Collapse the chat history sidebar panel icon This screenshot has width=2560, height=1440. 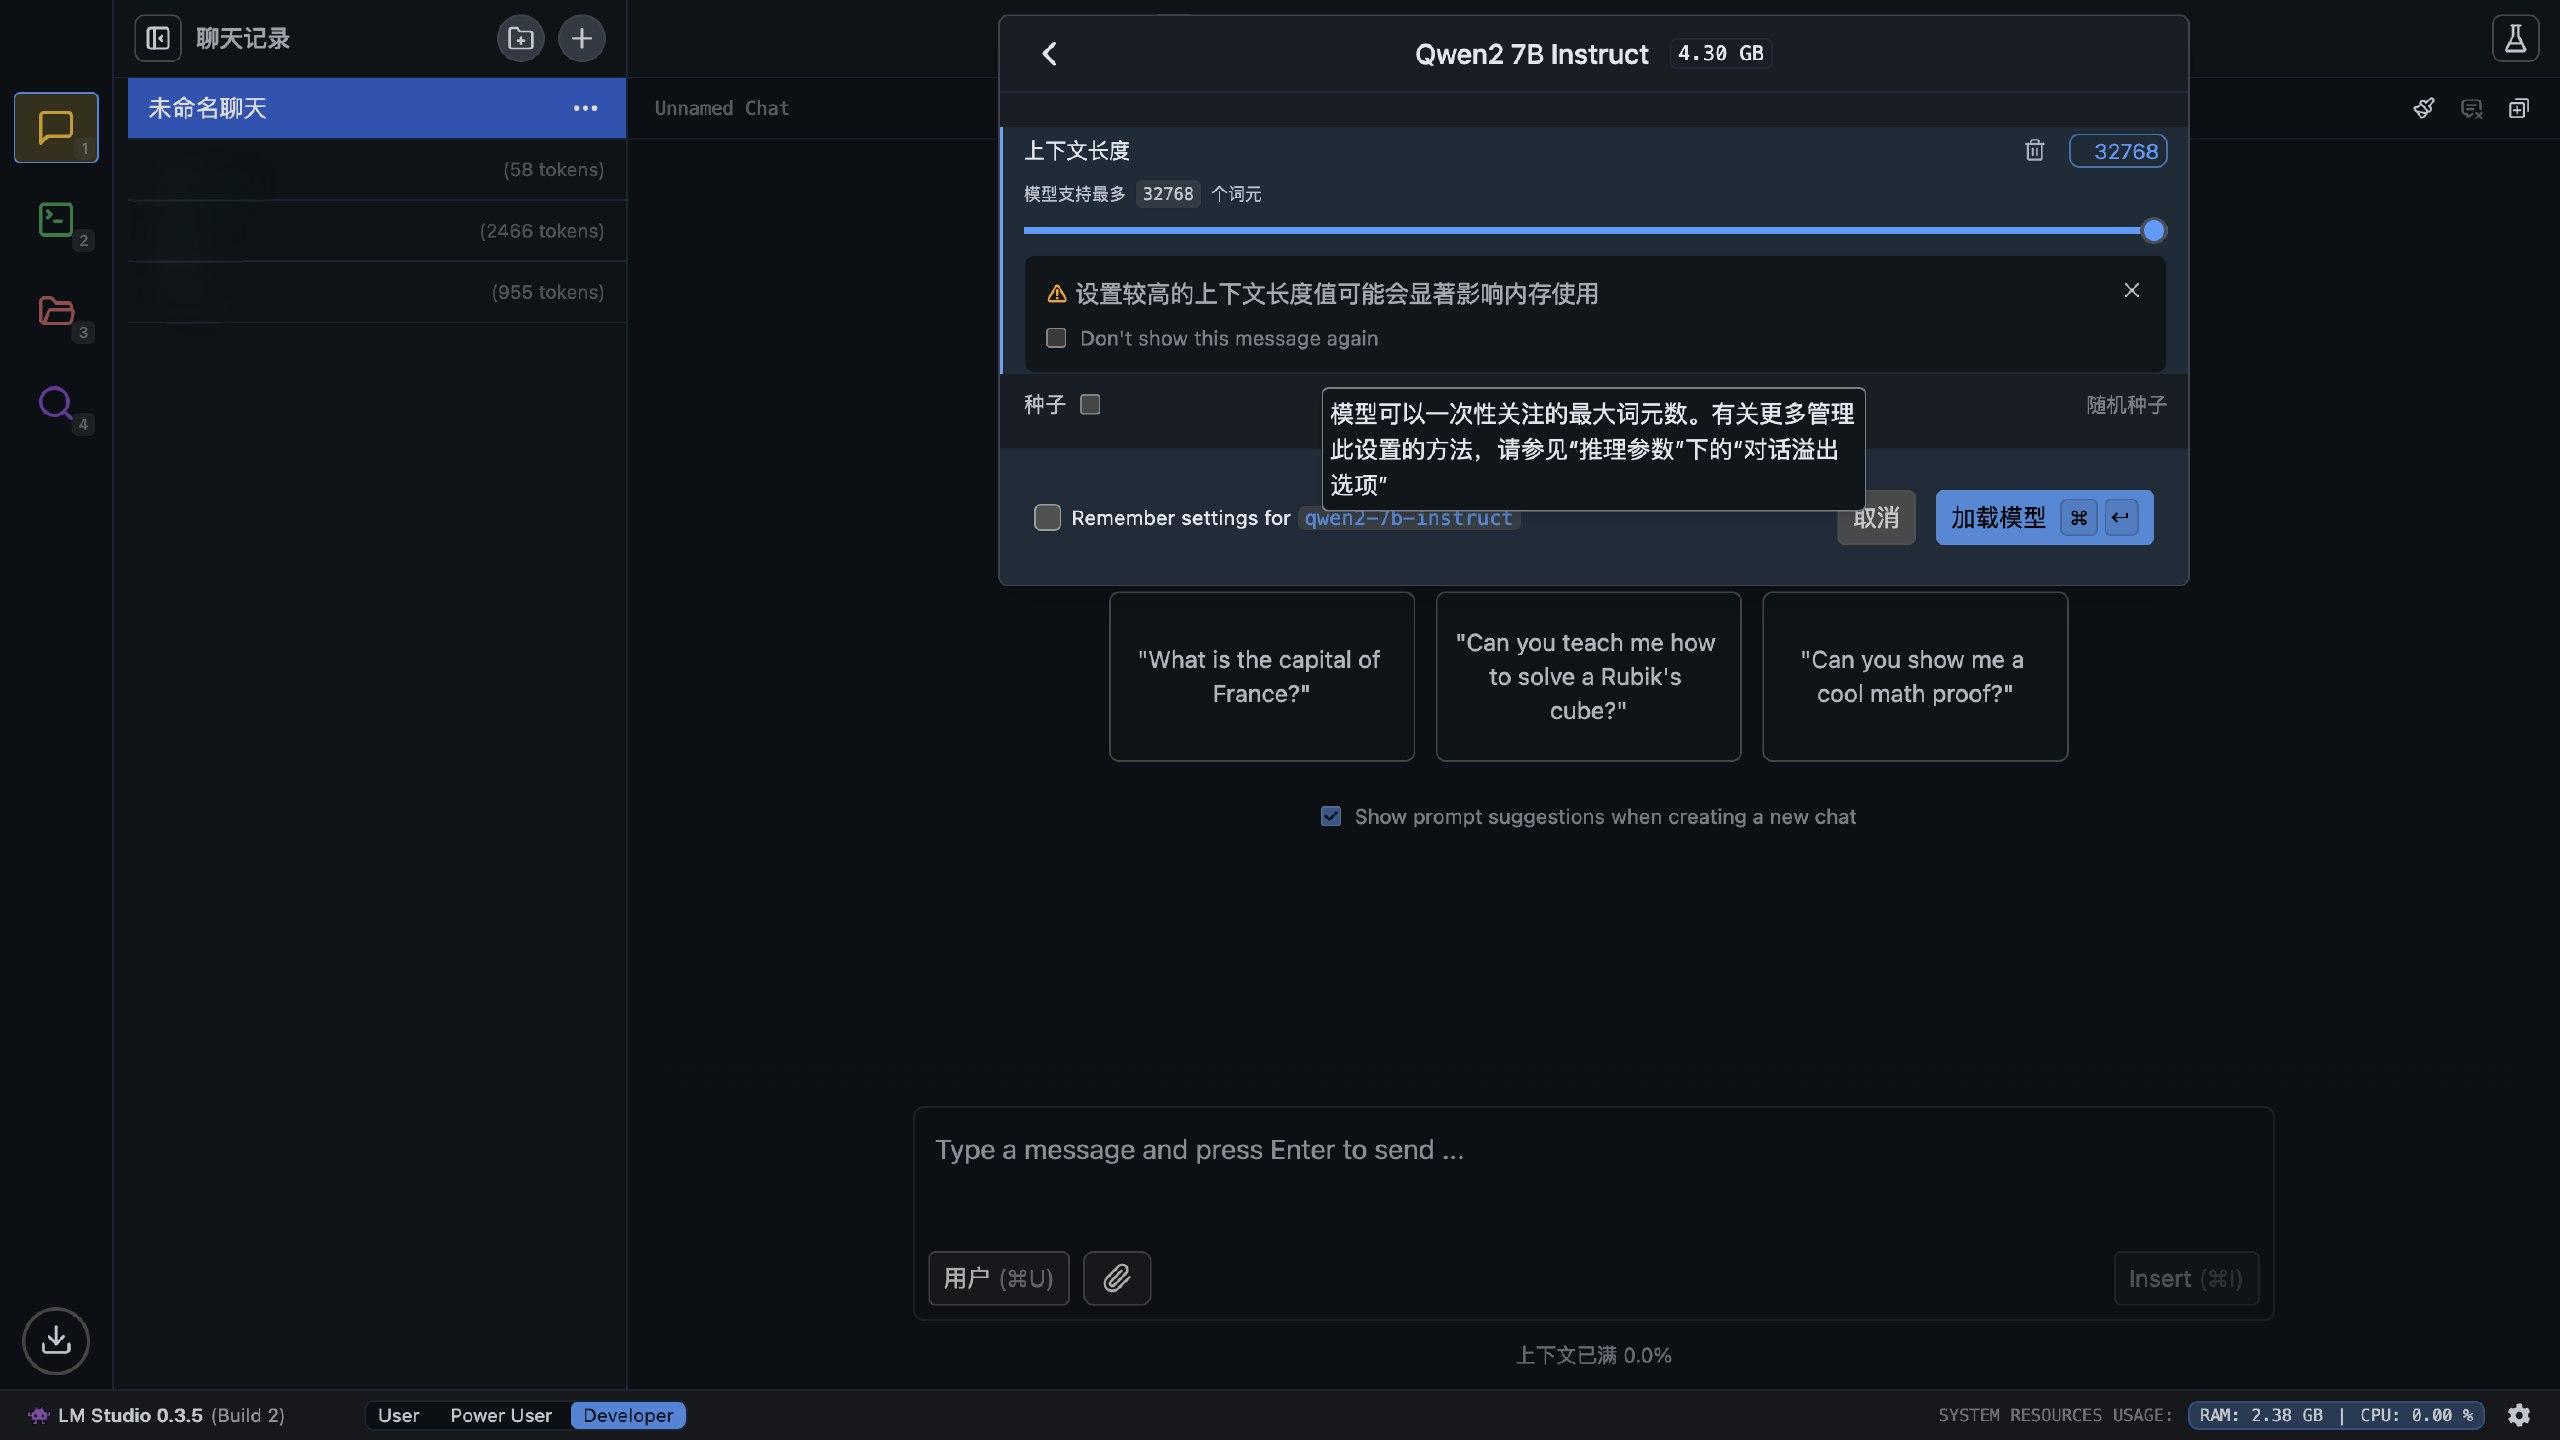[x=158, y=39]
